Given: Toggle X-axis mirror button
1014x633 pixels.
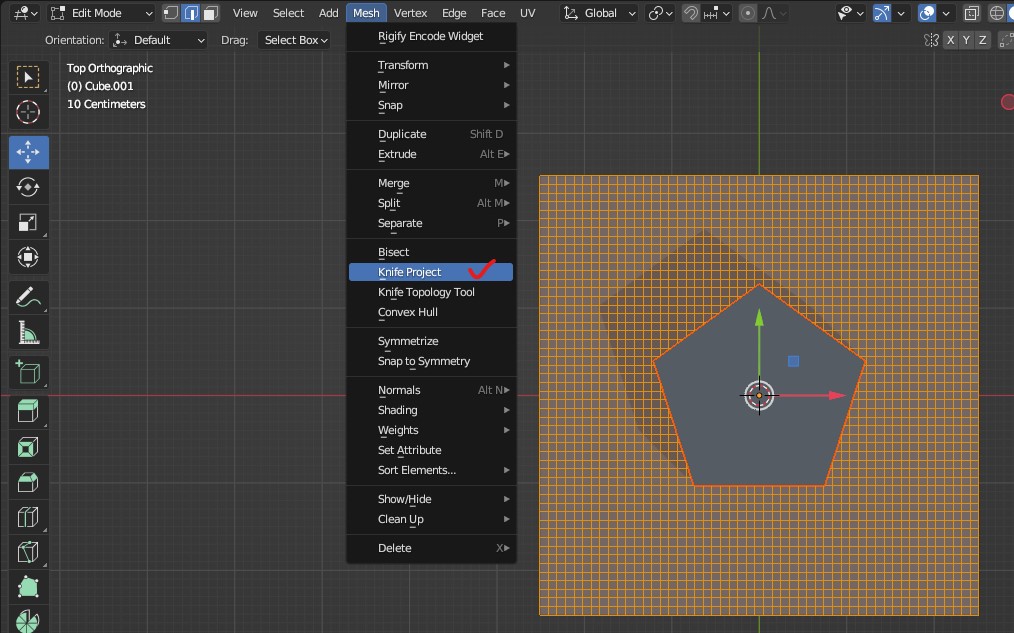Looking at the screenshot, I should click(x=951, y=40).
